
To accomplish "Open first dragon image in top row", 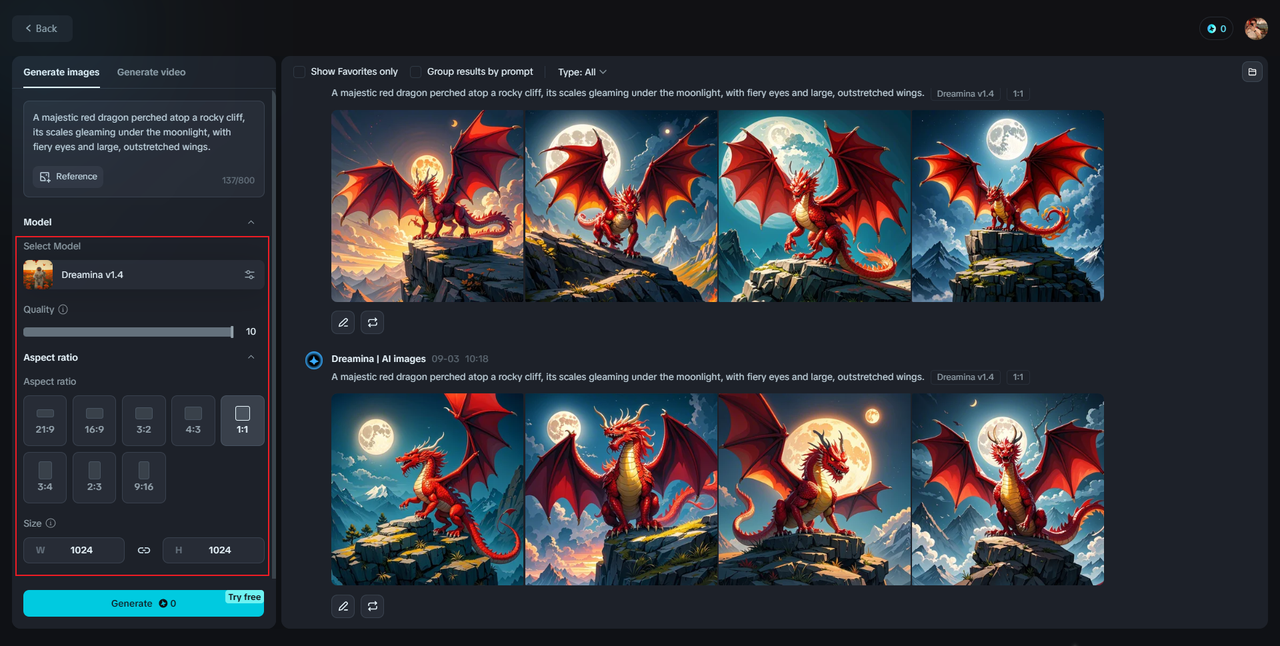I will [x=428, y=206].
